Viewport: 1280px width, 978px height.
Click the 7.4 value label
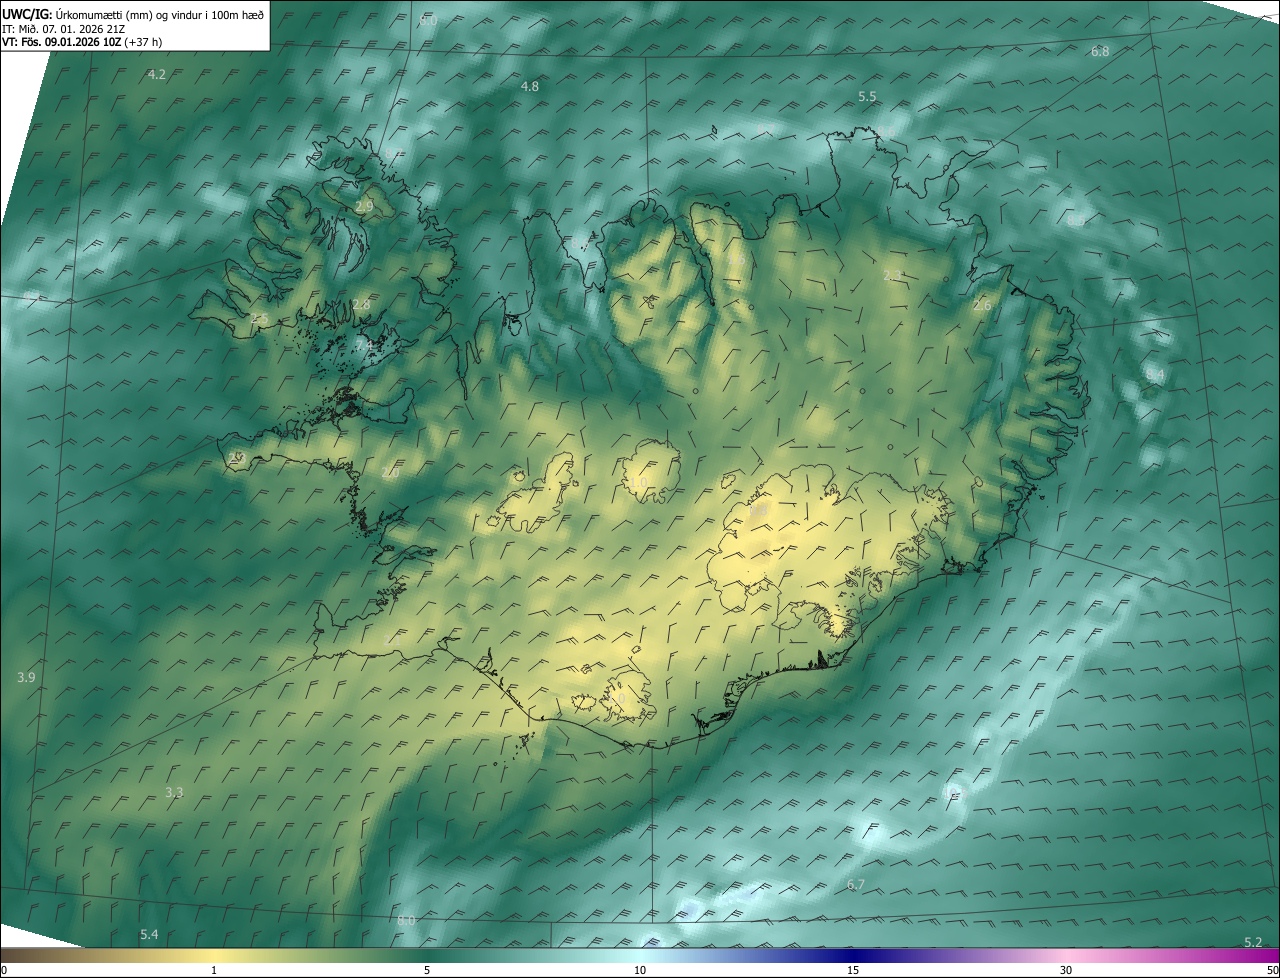point(364,345)
